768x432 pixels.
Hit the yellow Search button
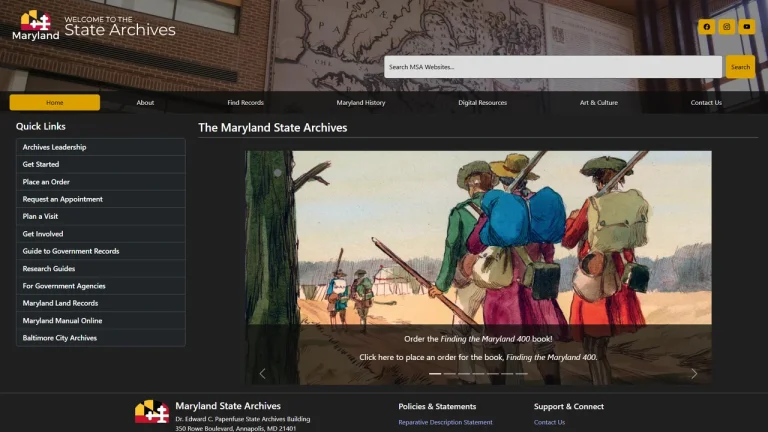pos(740,67)
